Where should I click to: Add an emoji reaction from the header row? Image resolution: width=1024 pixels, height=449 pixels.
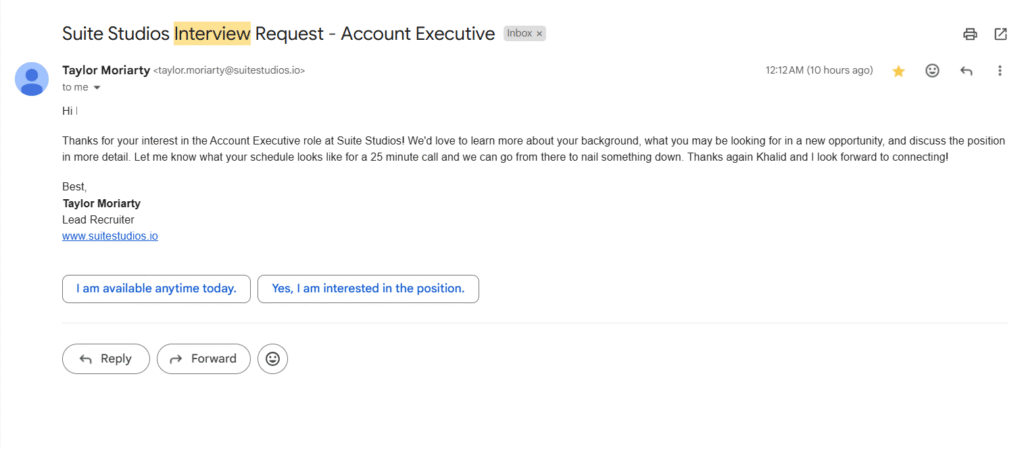(x=933, y=70)
